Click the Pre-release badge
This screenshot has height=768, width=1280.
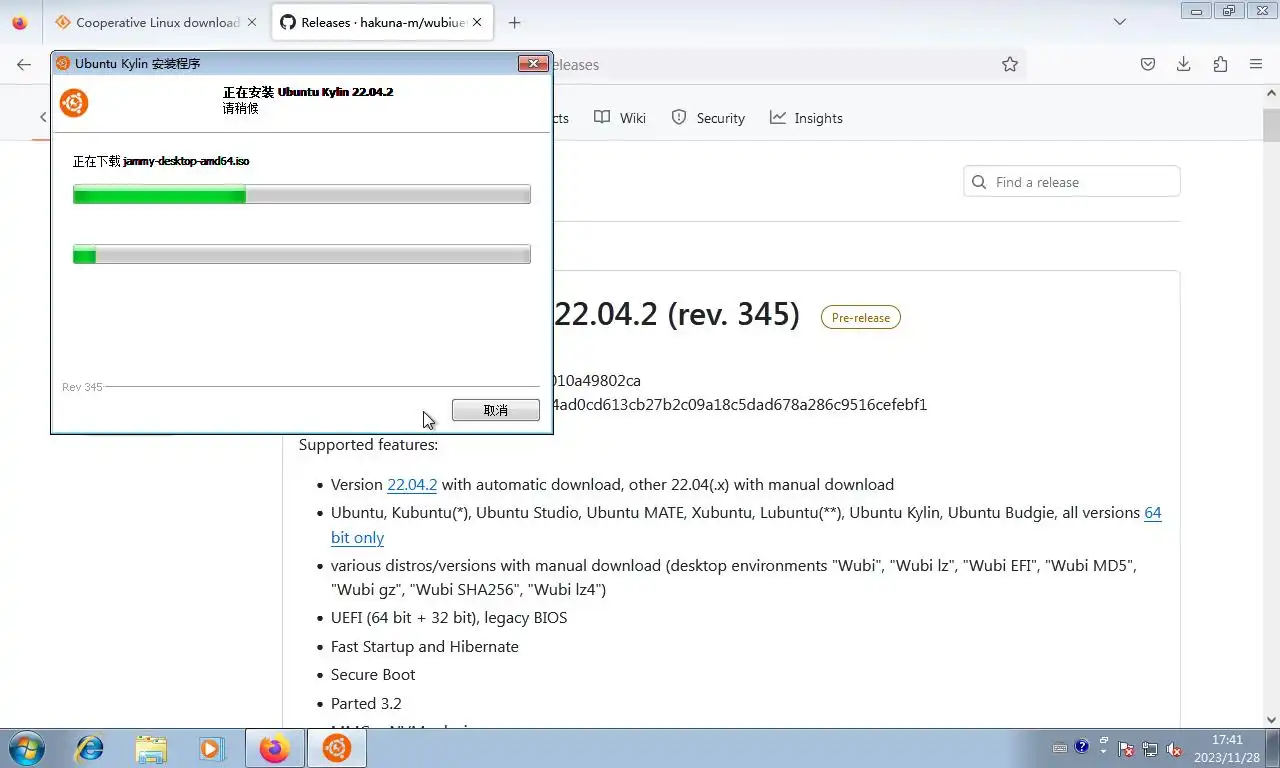pos(861,317)
